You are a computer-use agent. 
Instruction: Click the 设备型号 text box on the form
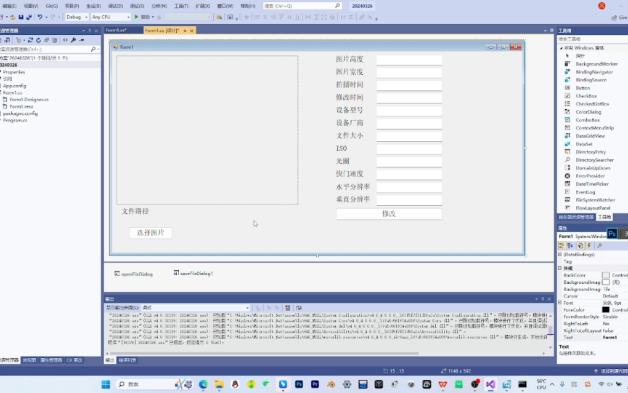pos(409,111)
